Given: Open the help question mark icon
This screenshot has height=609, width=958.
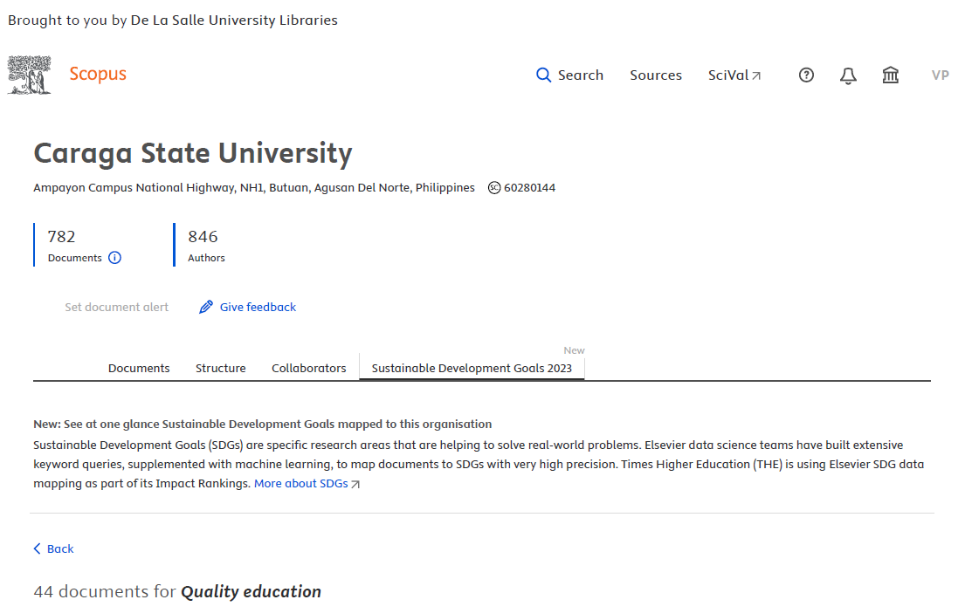Looking at the screenshot, I should tap(806, 75).
